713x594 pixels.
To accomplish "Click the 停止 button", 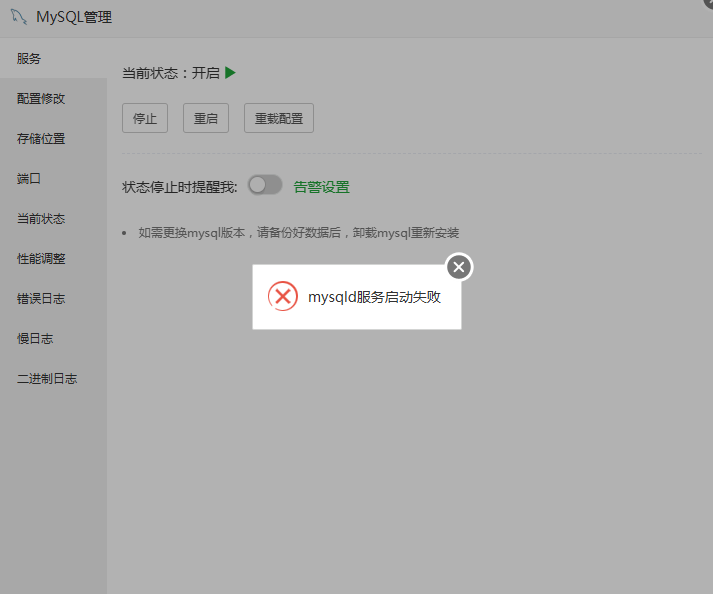I will pyautogui.click(x=145, y=118).
